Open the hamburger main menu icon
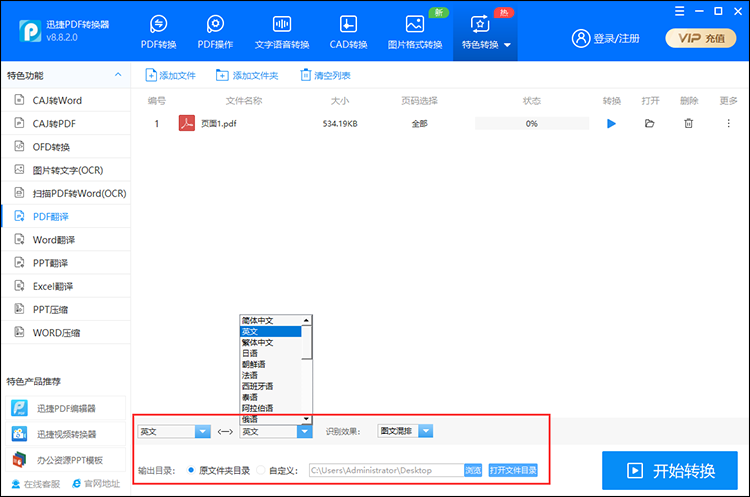 (x=680, y=11)
